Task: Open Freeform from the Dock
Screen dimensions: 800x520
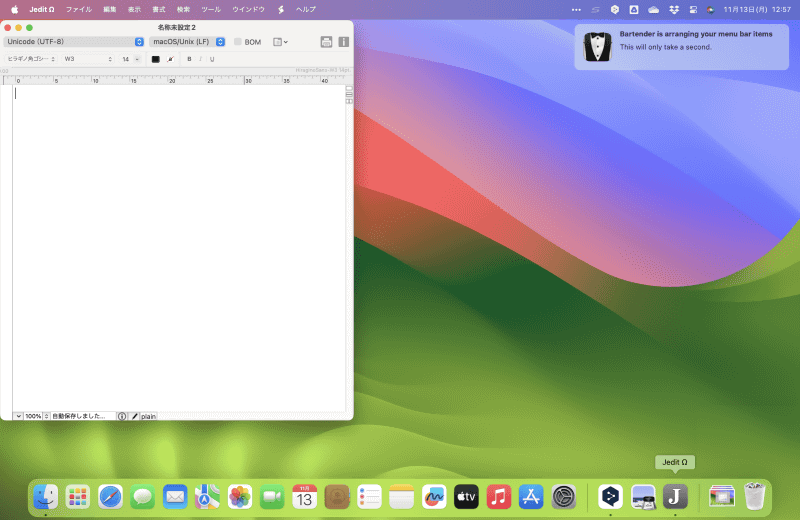Action: coord(434,497)
